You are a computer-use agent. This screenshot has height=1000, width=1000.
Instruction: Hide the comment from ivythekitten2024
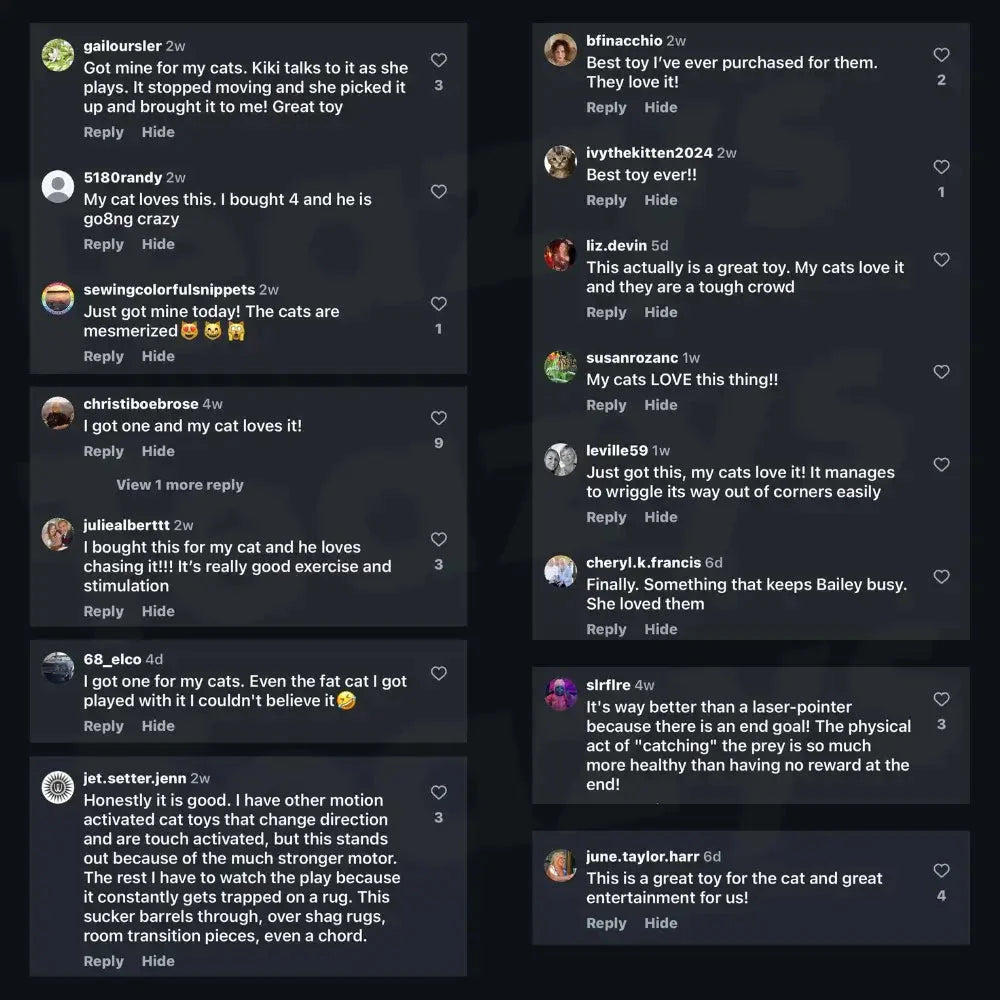(661, 200)
